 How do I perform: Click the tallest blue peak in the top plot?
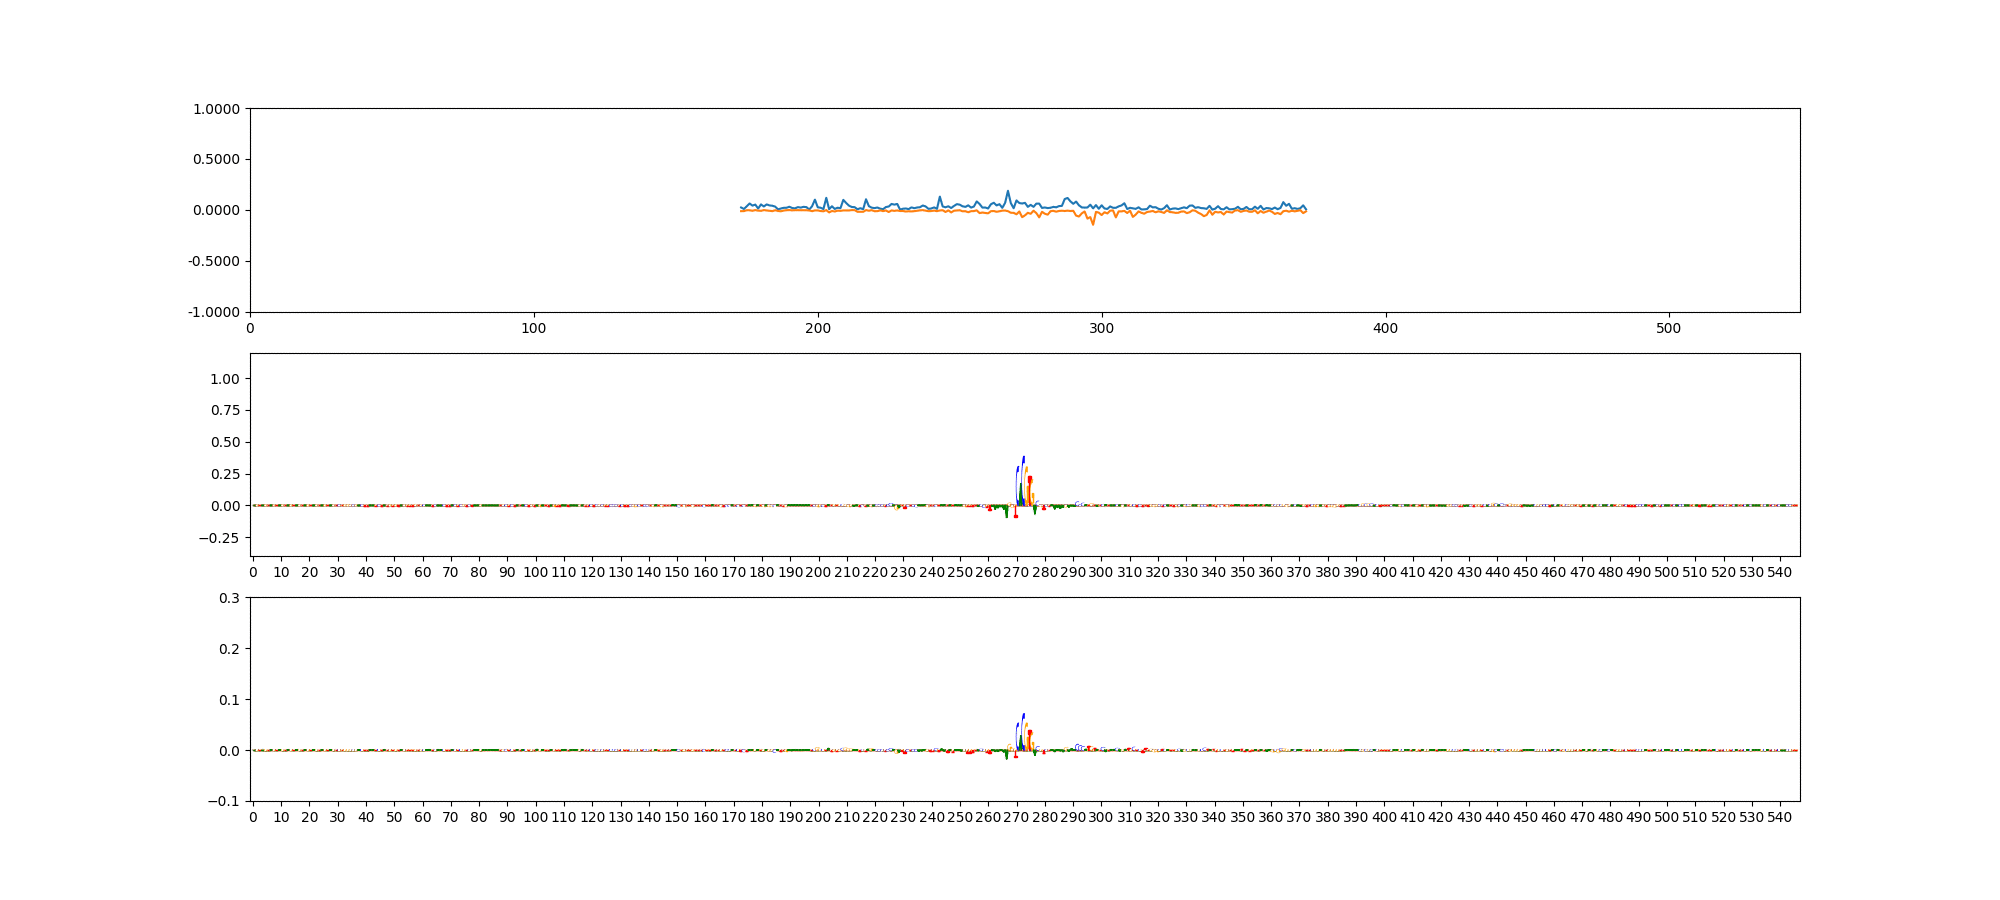[x=1007, y=191]
